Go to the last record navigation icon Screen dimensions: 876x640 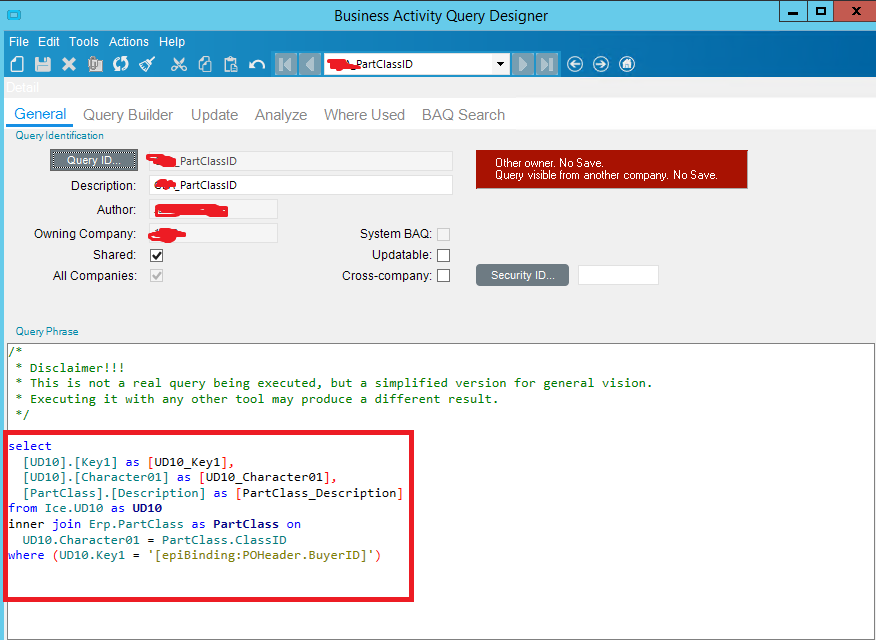coord(547,64)
